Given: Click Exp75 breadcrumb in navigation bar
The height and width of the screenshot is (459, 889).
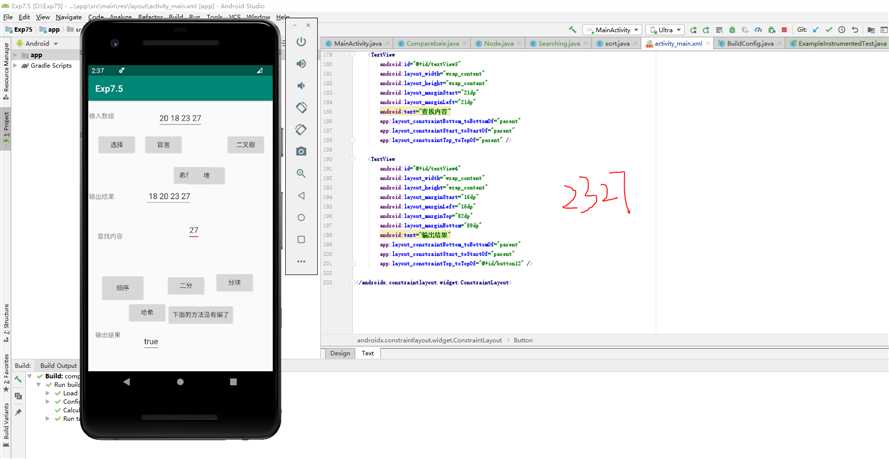Looking at the screenshot, I should pos(18,29).
